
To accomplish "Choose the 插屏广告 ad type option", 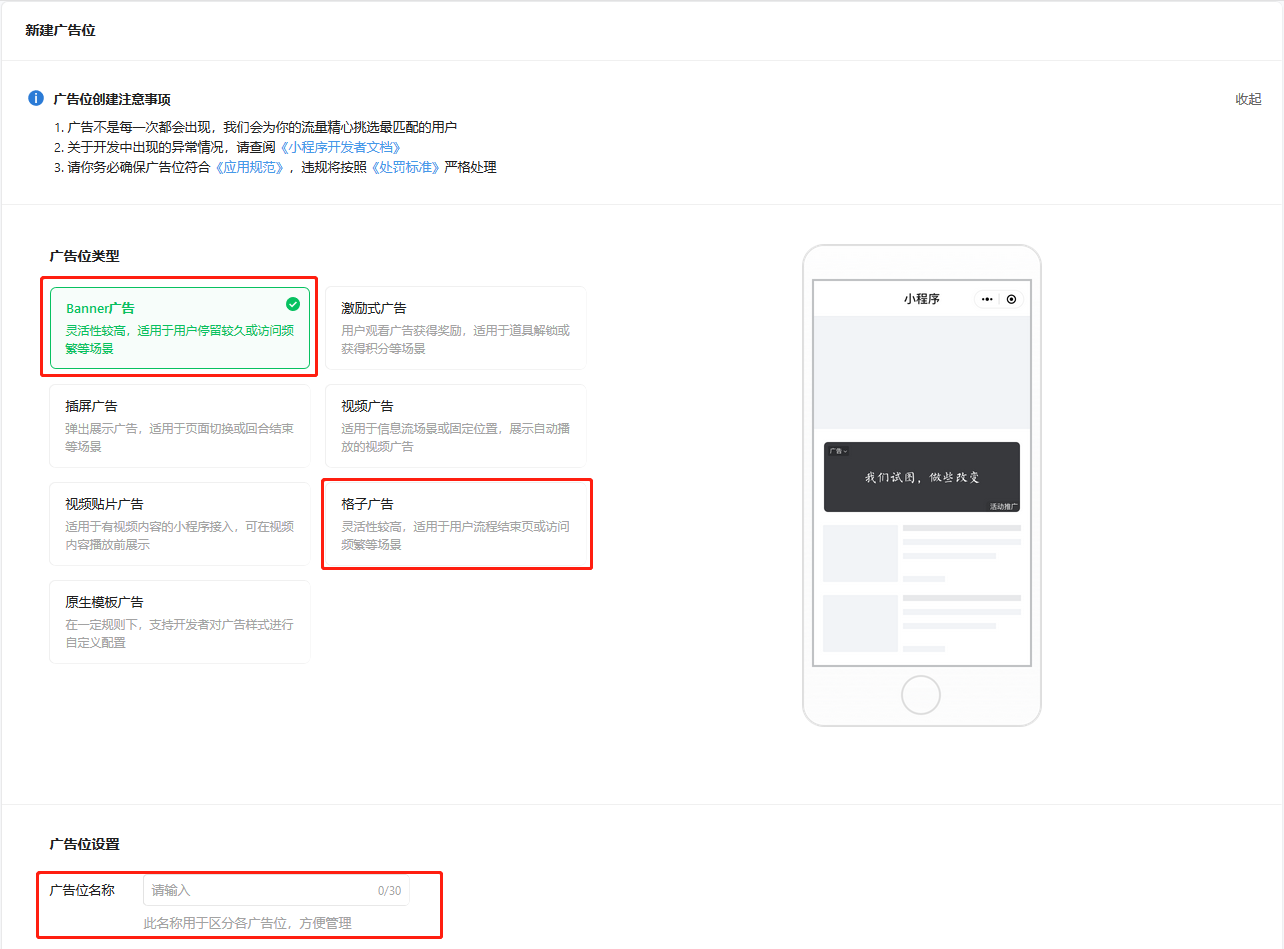I will coord(179,426).
